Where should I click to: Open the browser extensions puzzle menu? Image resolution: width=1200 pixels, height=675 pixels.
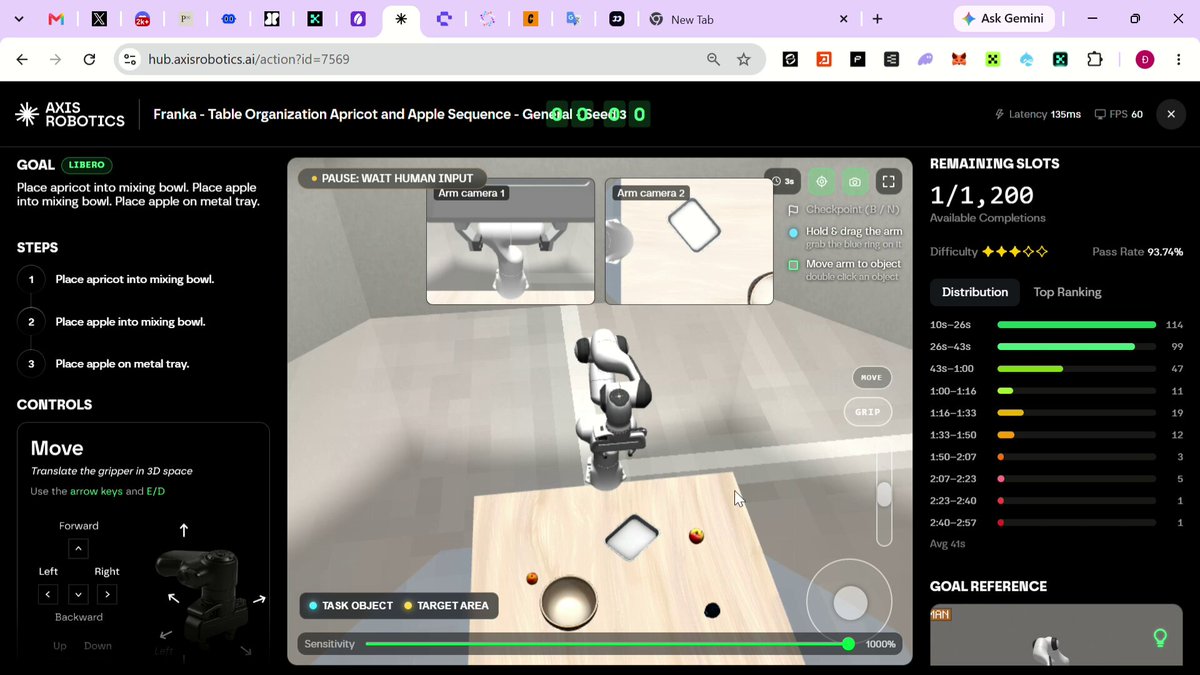point(1095,60)
